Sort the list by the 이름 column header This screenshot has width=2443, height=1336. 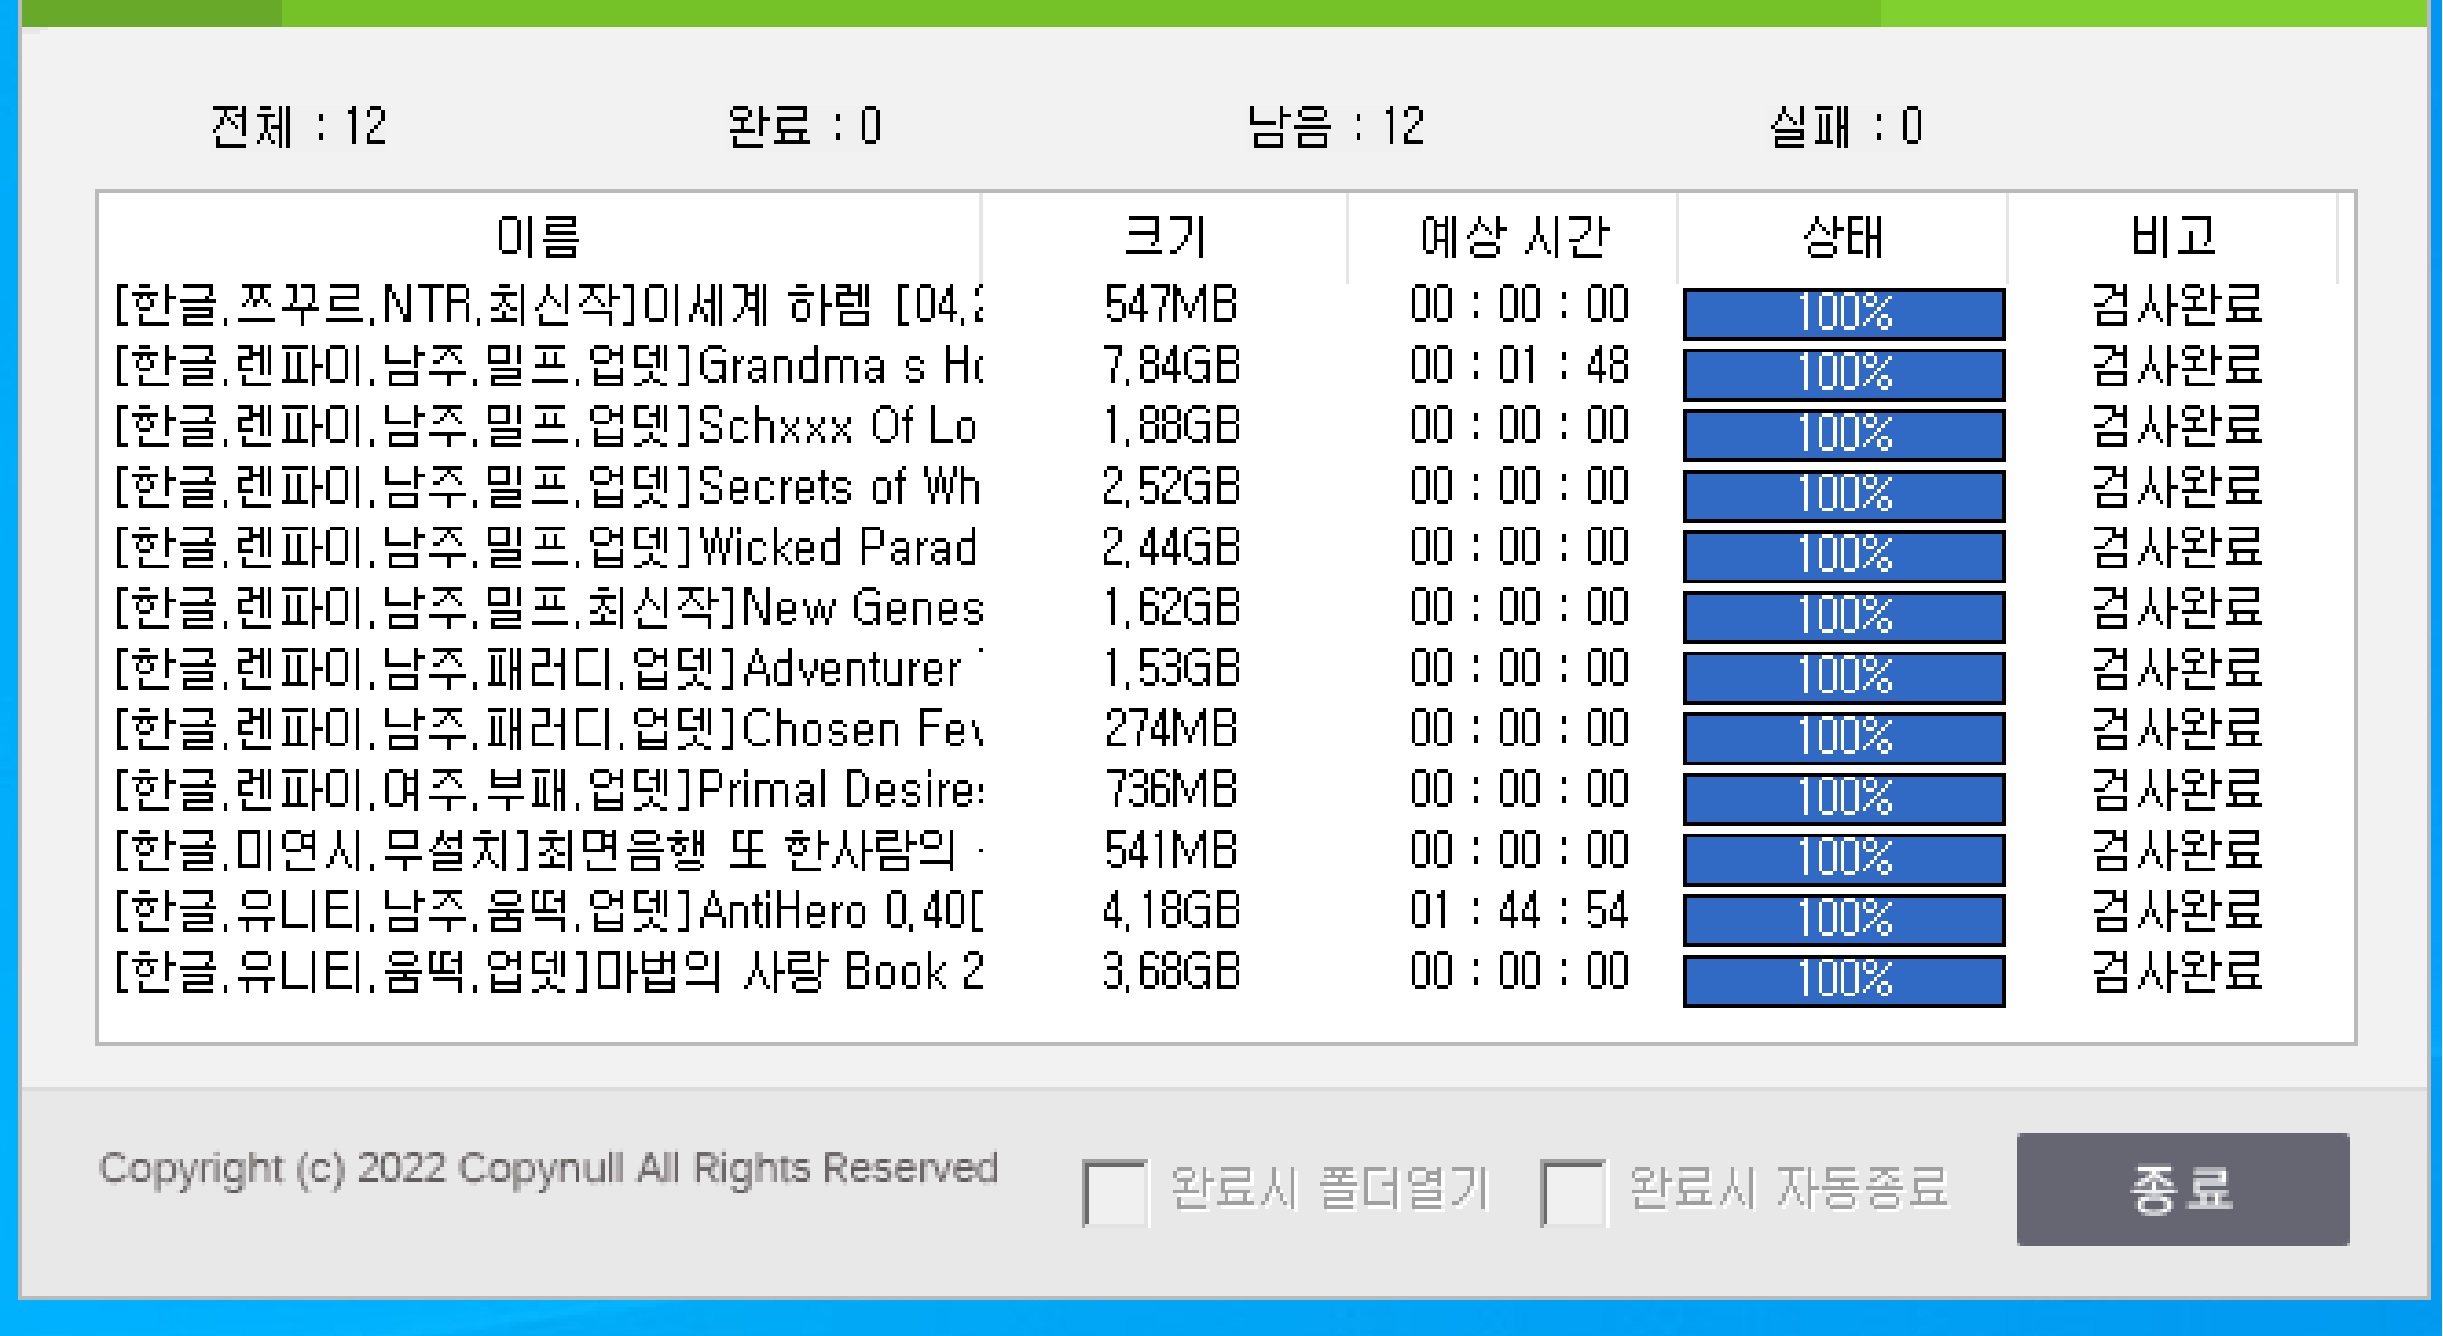(x=539, y=237)
